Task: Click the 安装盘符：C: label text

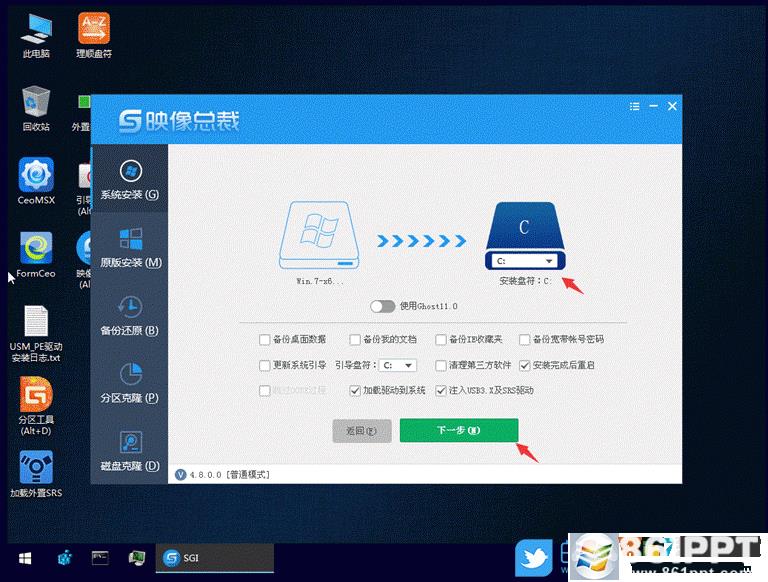Action: (525, 281)
